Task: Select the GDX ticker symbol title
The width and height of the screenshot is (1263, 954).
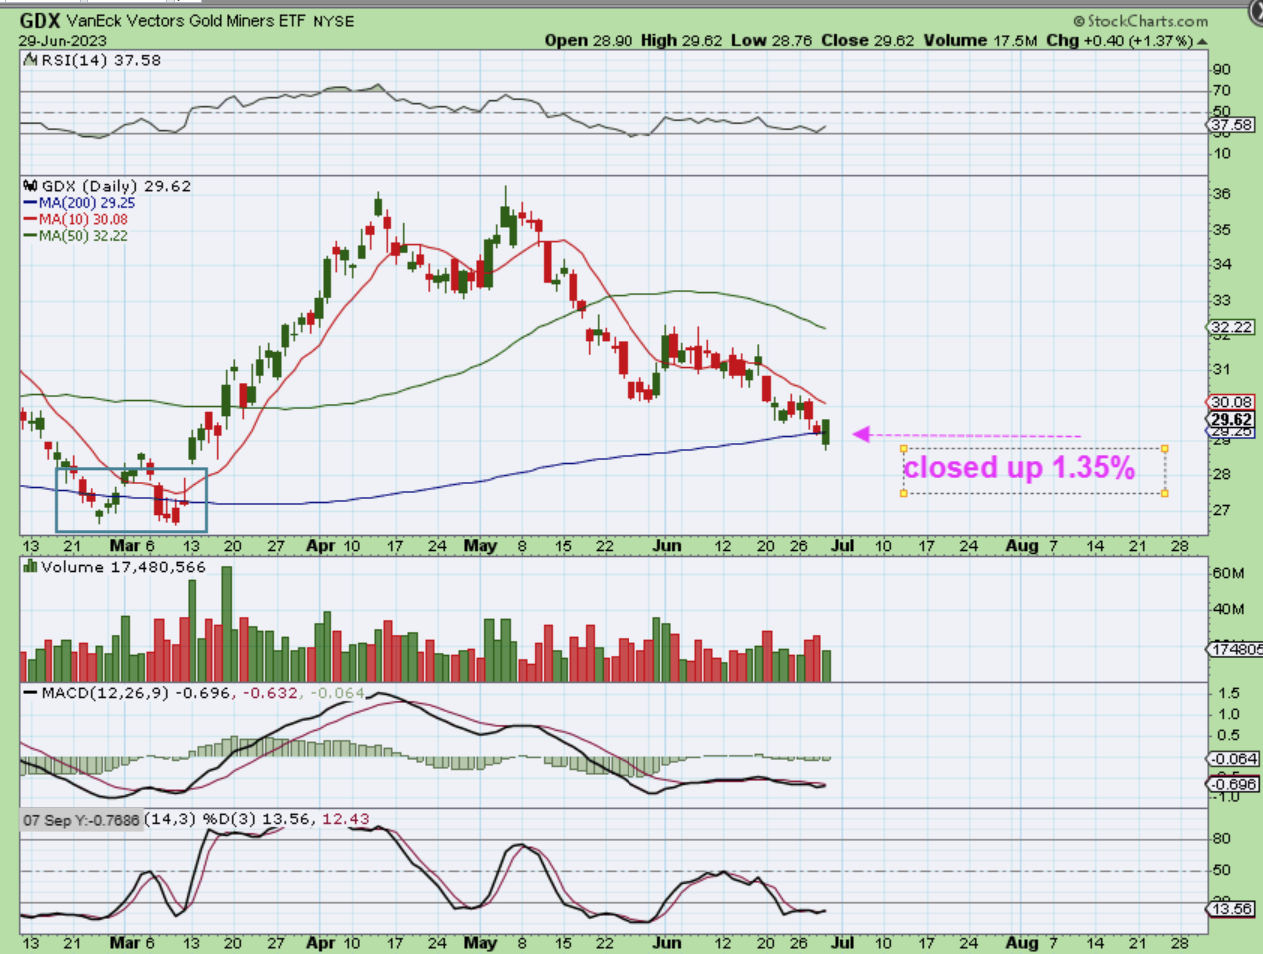Action: click(x=39, y=20)
